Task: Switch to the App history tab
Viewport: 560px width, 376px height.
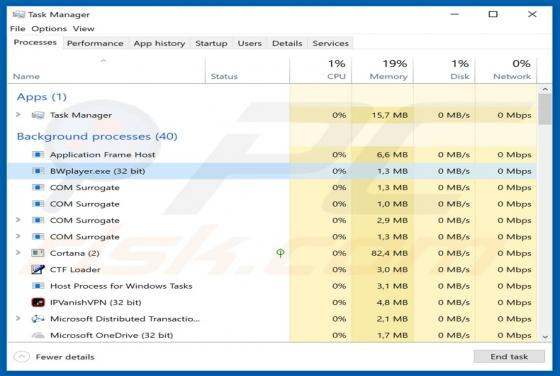Action: [159, 43]
